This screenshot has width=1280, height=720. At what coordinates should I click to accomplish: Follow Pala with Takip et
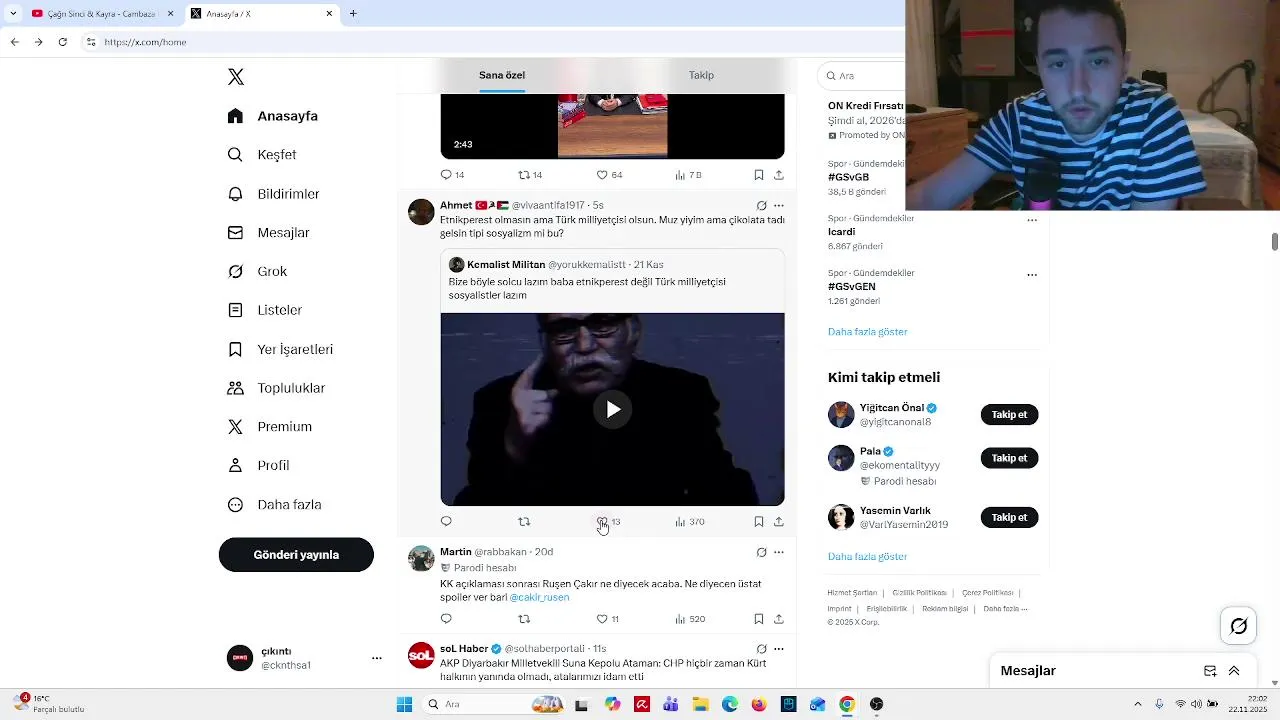point(1009,459)
